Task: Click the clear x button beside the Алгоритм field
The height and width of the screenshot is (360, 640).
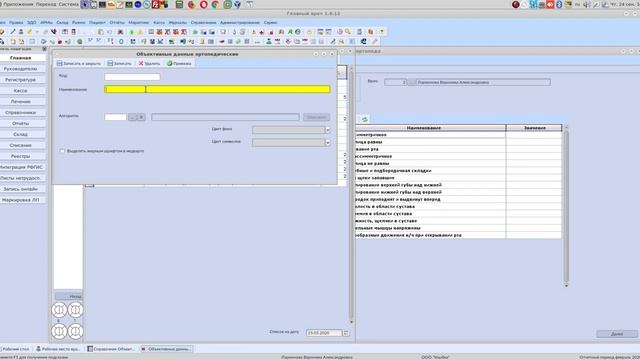Action: pyautogui.click(x=141, y=117)
